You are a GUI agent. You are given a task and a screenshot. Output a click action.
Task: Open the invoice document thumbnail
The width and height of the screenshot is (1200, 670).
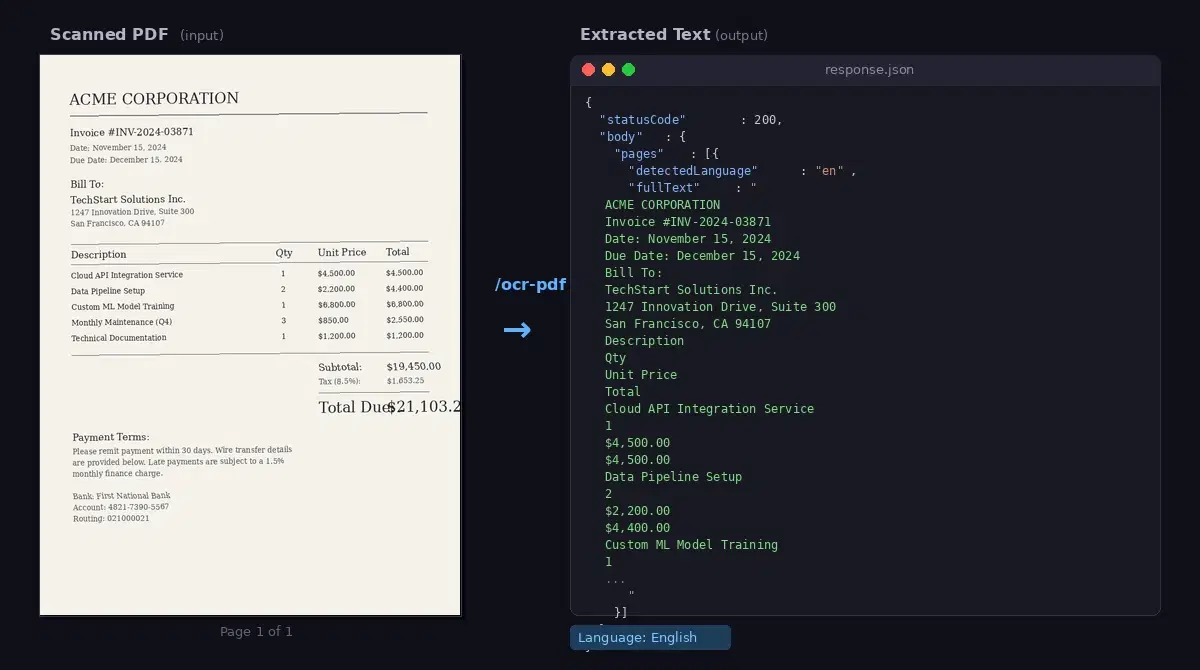pos(249,333)
